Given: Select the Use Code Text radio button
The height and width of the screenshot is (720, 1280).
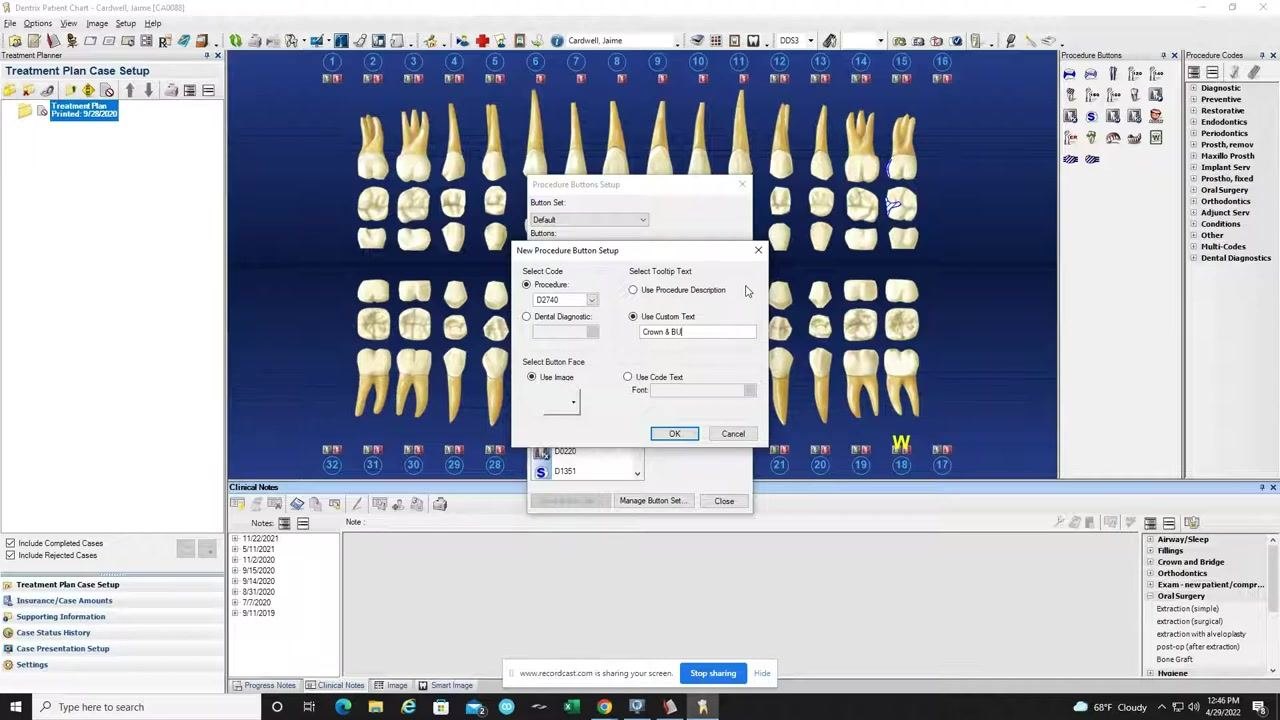Looking at the screenshot, I should coord(628,377).
